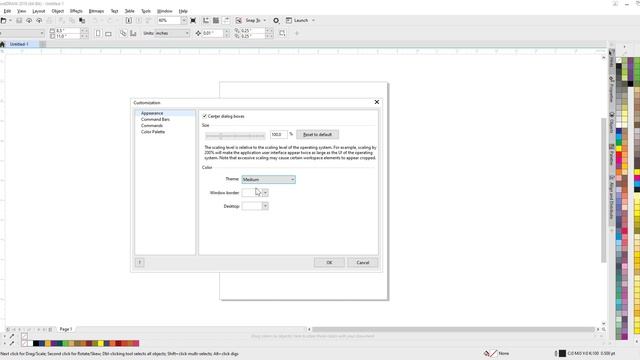This screenshot has height=360, width=640.
Task: Toggle Show Grid icon in toolbar
Action: [216, 20]
